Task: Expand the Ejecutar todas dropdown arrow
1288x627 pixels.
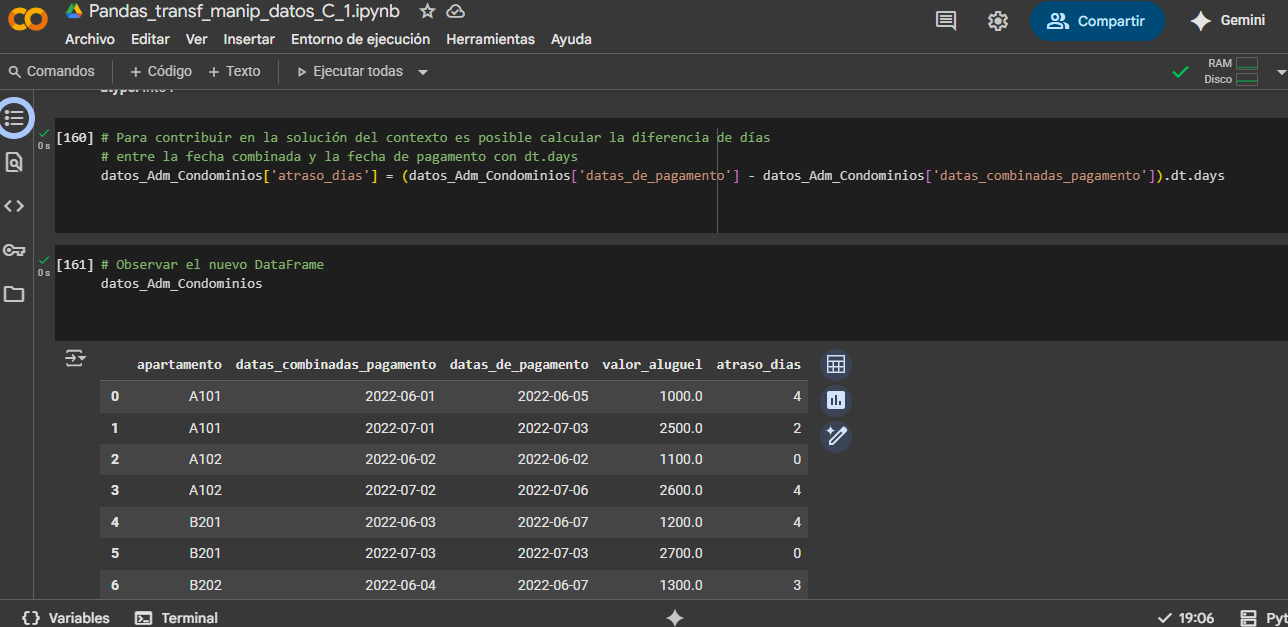Action: click(x=423, y=72)
